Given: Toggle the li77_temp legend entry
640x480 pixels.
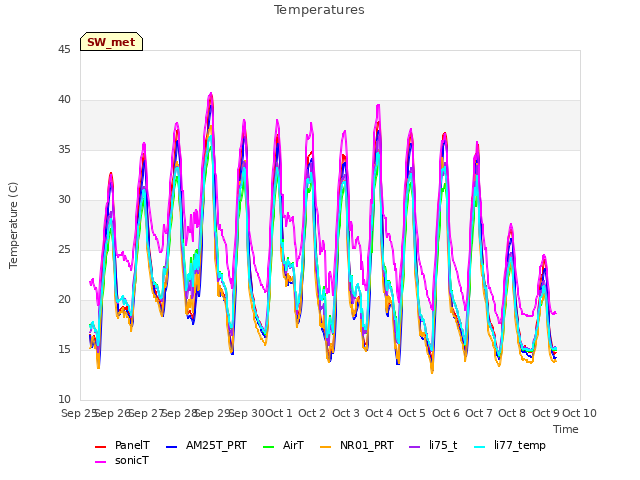Looking at the screenshot, I should coord(510,445).
